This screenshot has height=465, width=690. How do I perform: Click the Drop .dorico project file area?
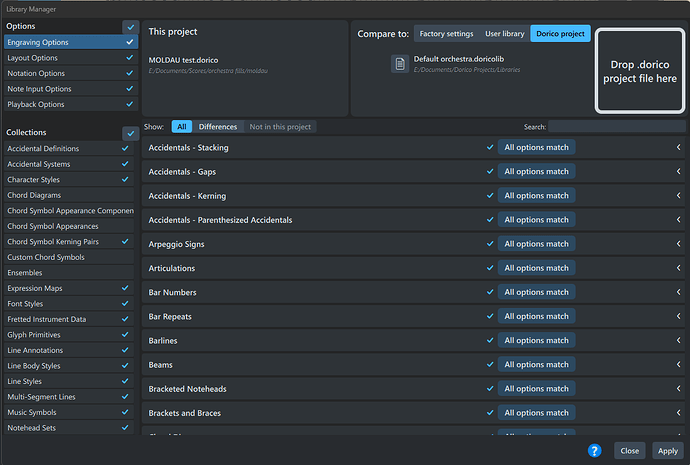(640, 71)
